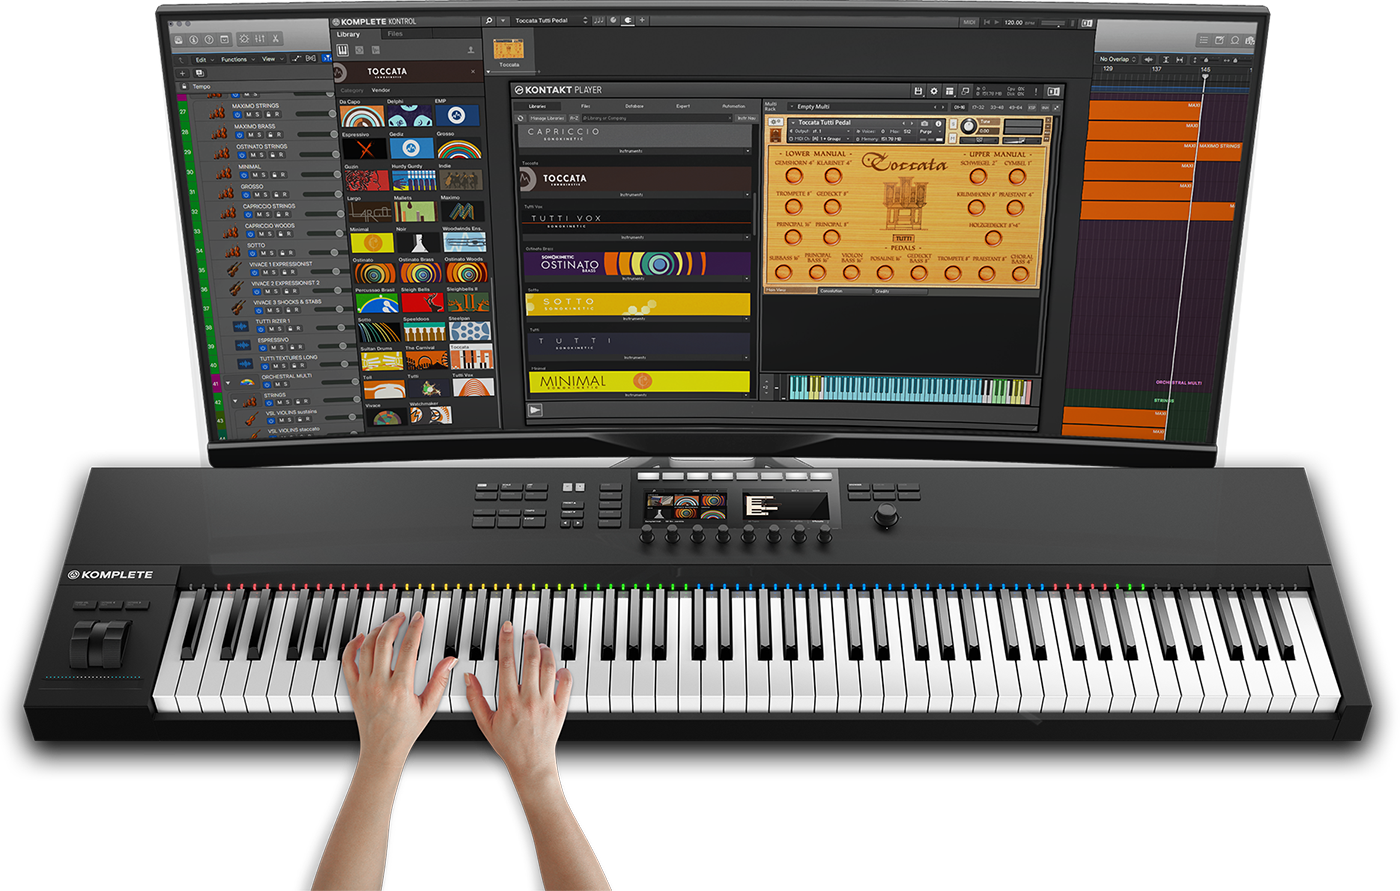
Task: Open the dropdown arrow next to Komplete Kontrol search
Action: tap(502, 20)
